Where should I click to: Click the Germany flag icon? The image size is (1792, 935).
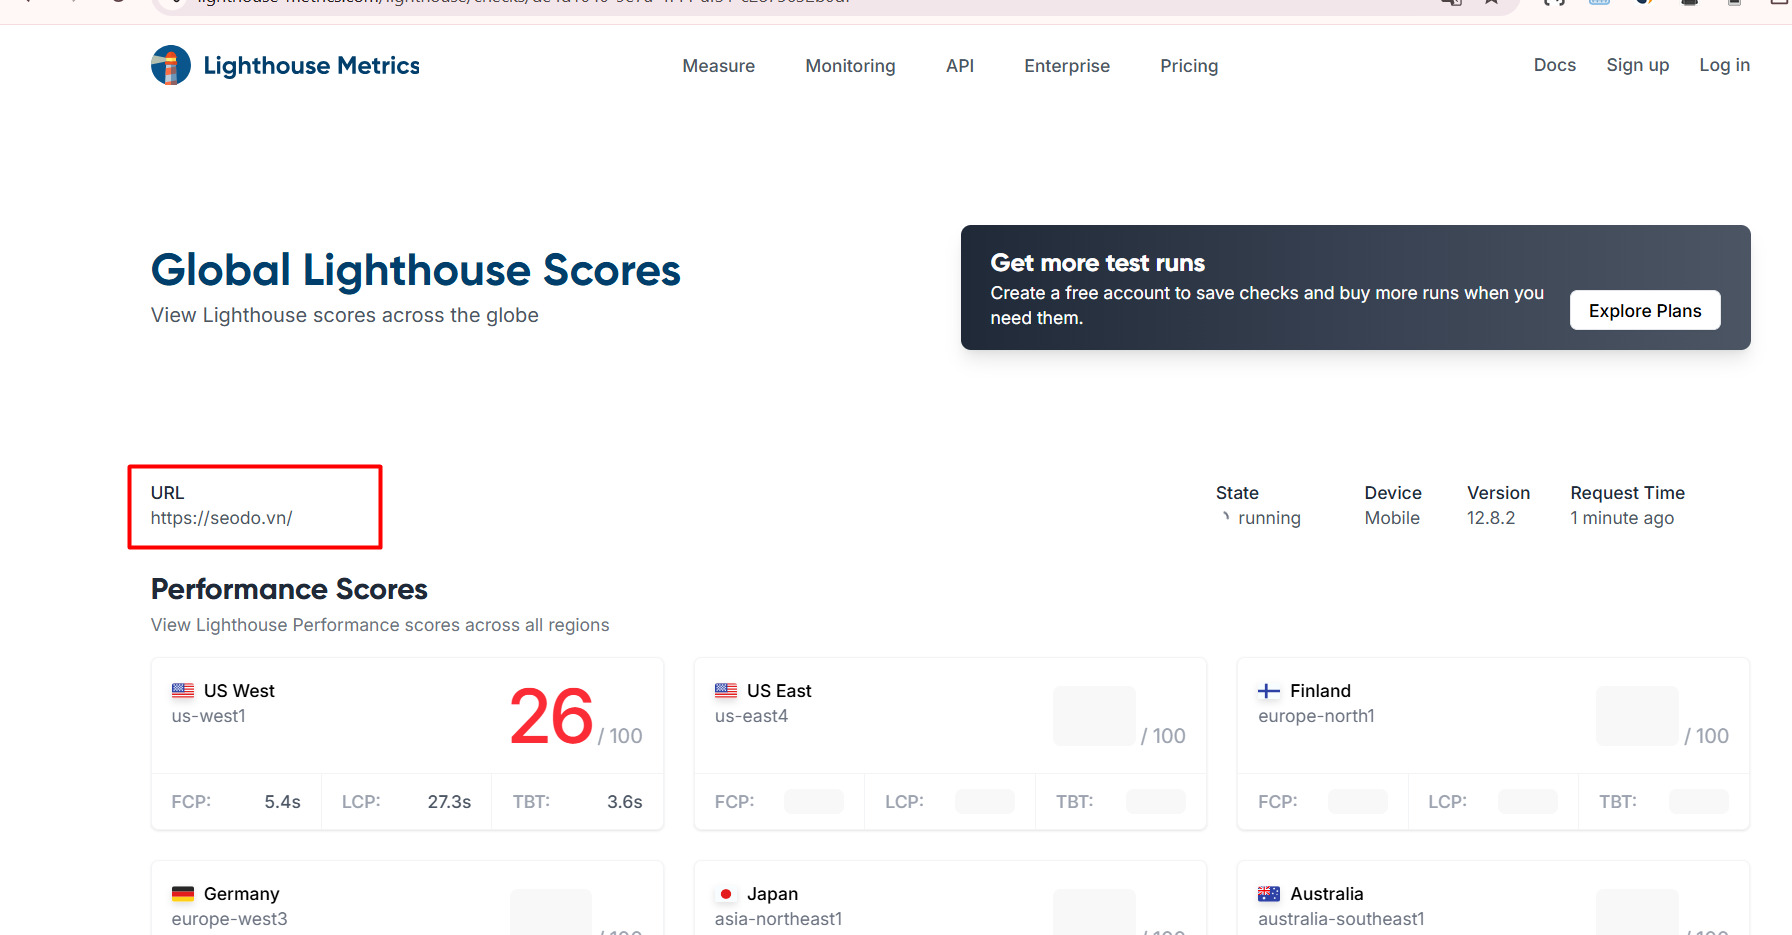click(x=183, y=894)
